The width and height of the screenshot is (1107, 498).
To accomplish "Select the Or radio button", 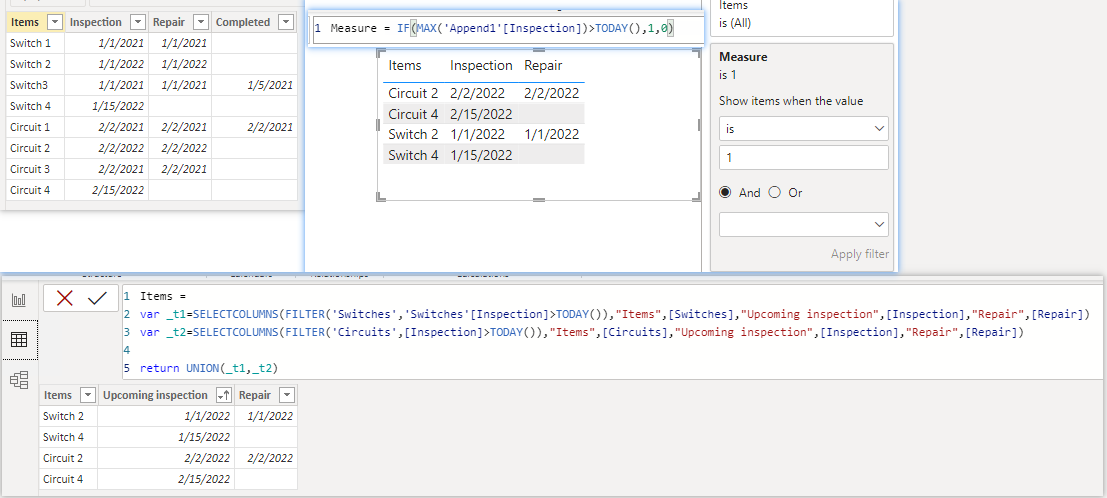I will pos(774,192).
